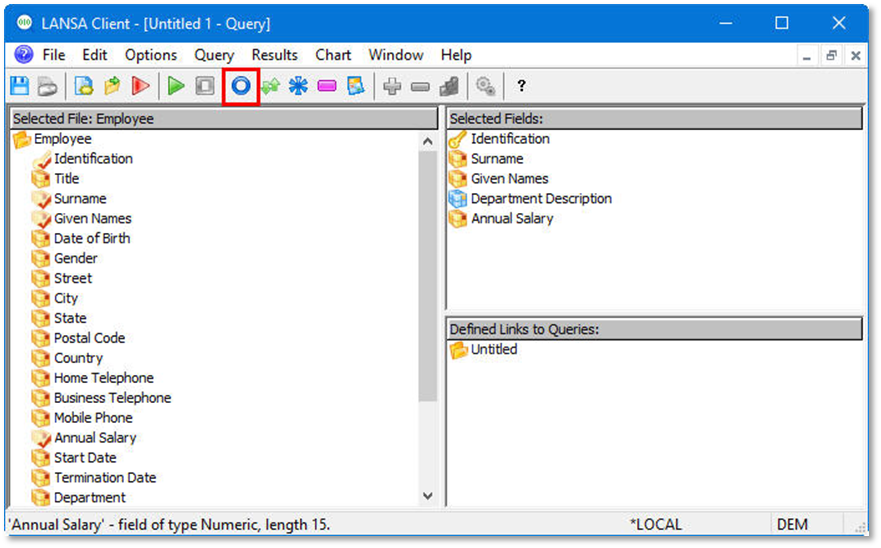The height and width of the screenshot is (548, 881).
Task: Minimize the inner query document window
Action: pos(807,56)
